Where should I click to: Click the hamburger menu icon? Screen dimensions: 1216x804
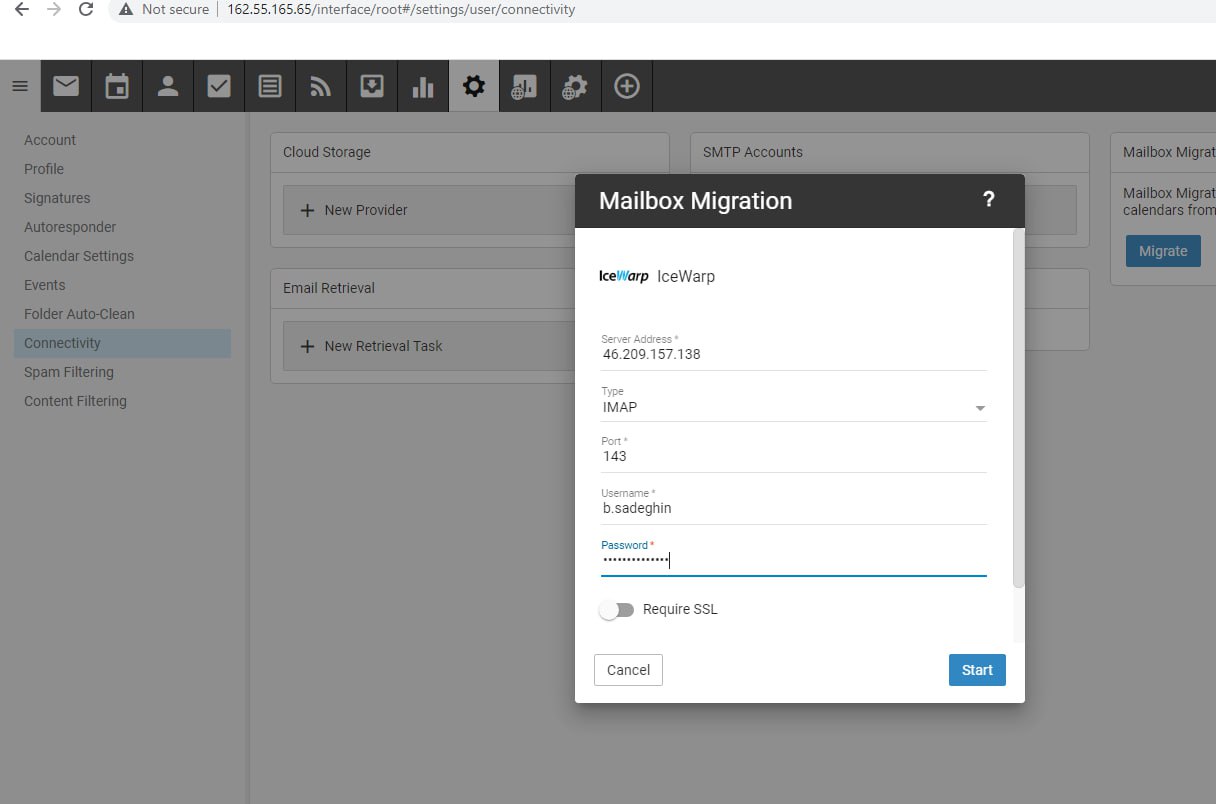click(x=20, y=86)
